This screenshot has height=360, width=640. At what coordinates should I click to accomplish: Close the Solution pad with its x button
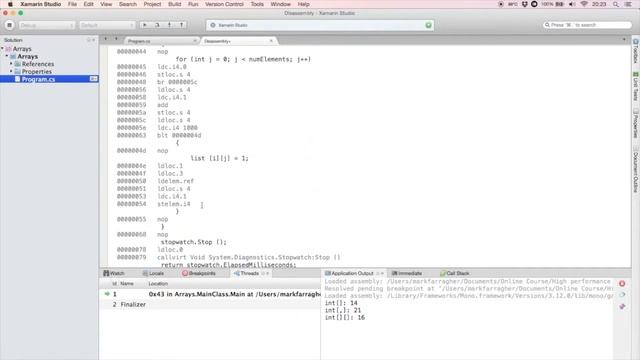tap(93, 40)
